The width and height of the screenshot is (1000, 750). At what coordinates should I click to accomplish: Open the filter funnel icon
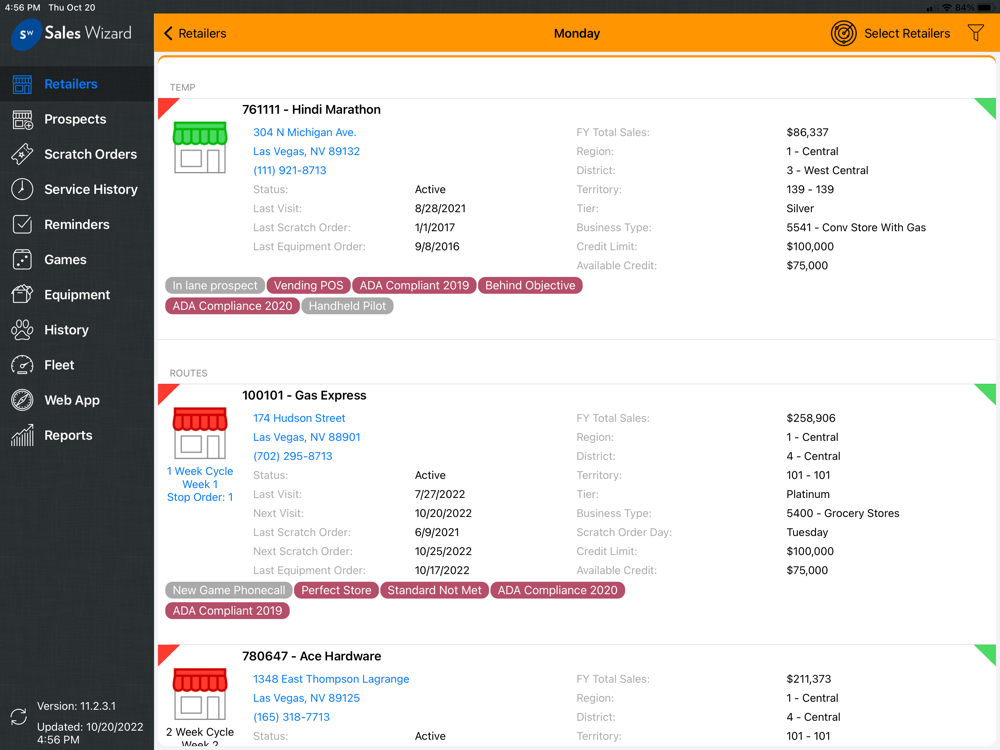(x=976, y=33)
